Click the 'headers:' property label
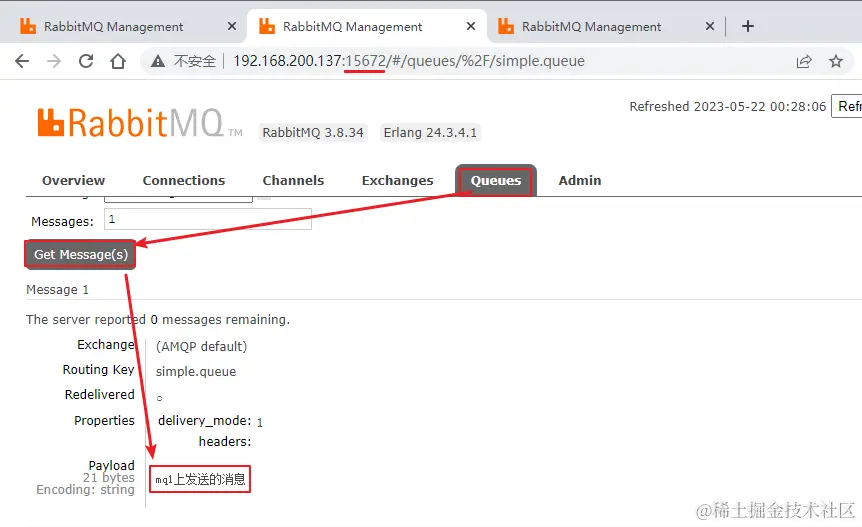The height and width of the screenshot is (527, 862). point(225,441)
